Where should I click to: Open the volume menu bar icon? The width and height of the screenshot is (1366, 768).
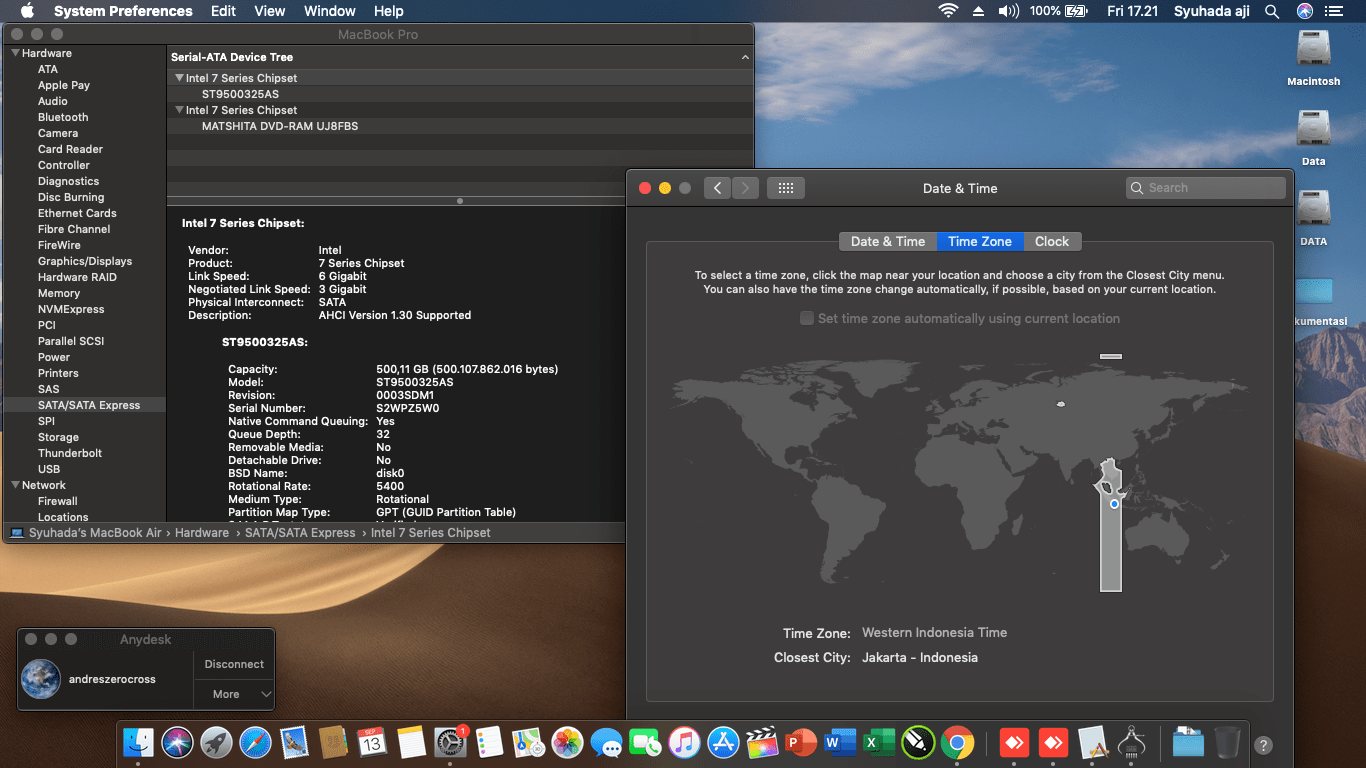(1008, 11)
